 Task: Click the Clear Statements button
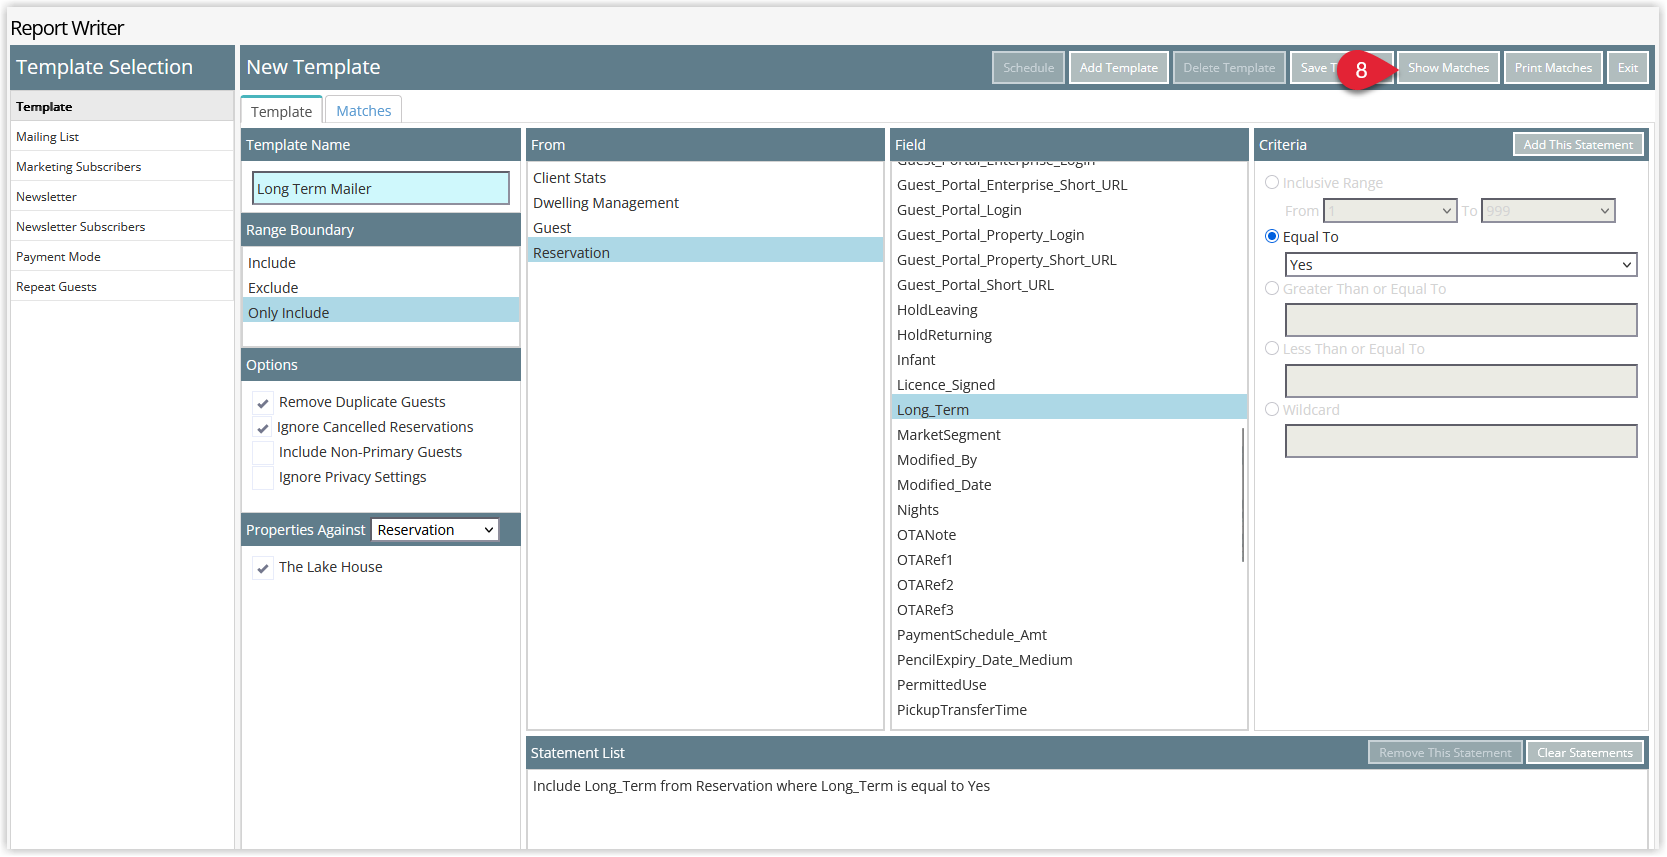[1584, 753]
